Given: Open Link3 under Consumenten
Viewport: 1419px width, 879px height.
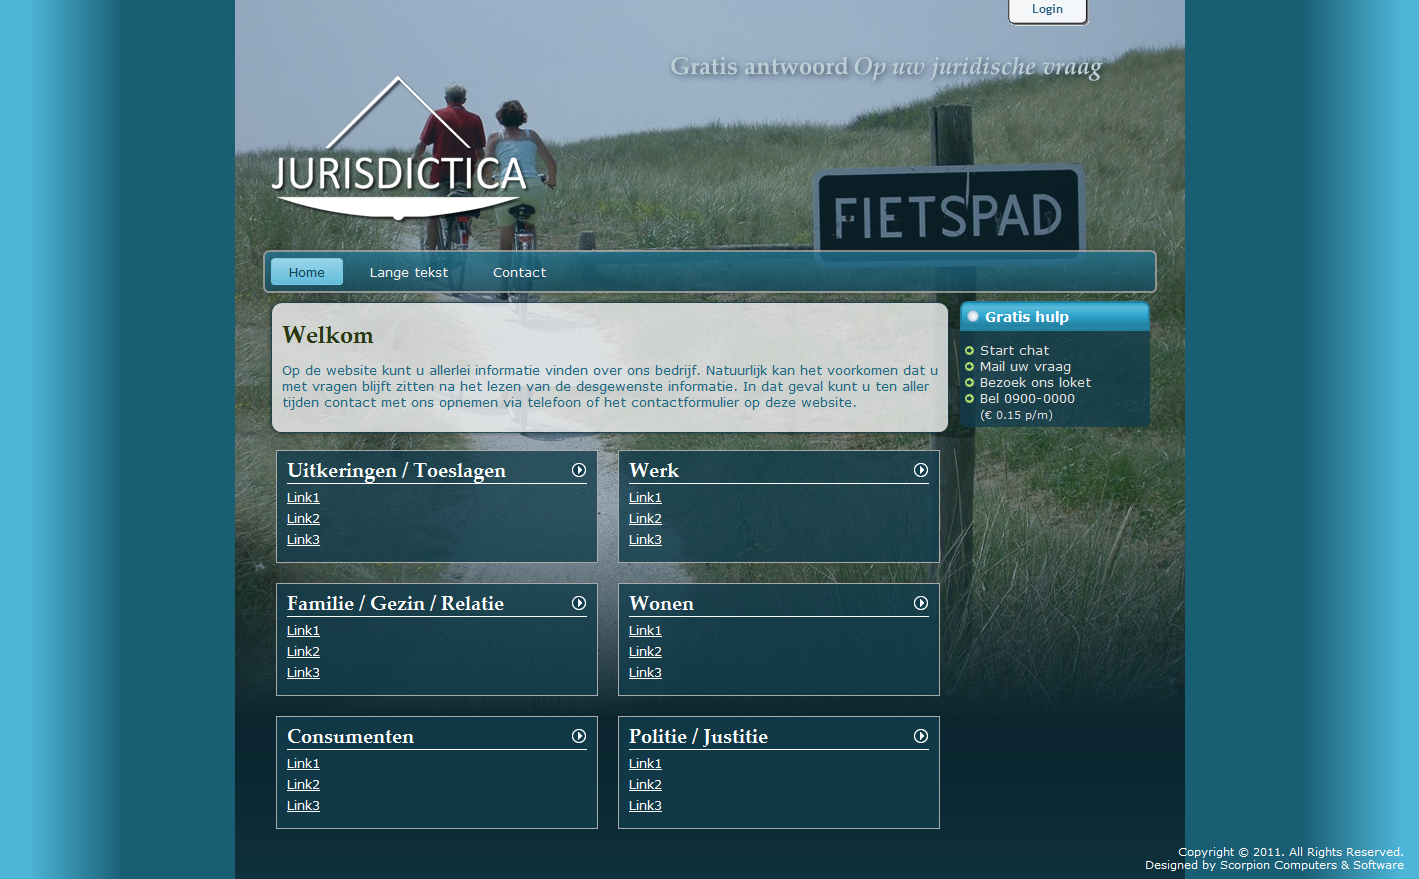Looking at the screenshot, I should click(x=303, y=806).
